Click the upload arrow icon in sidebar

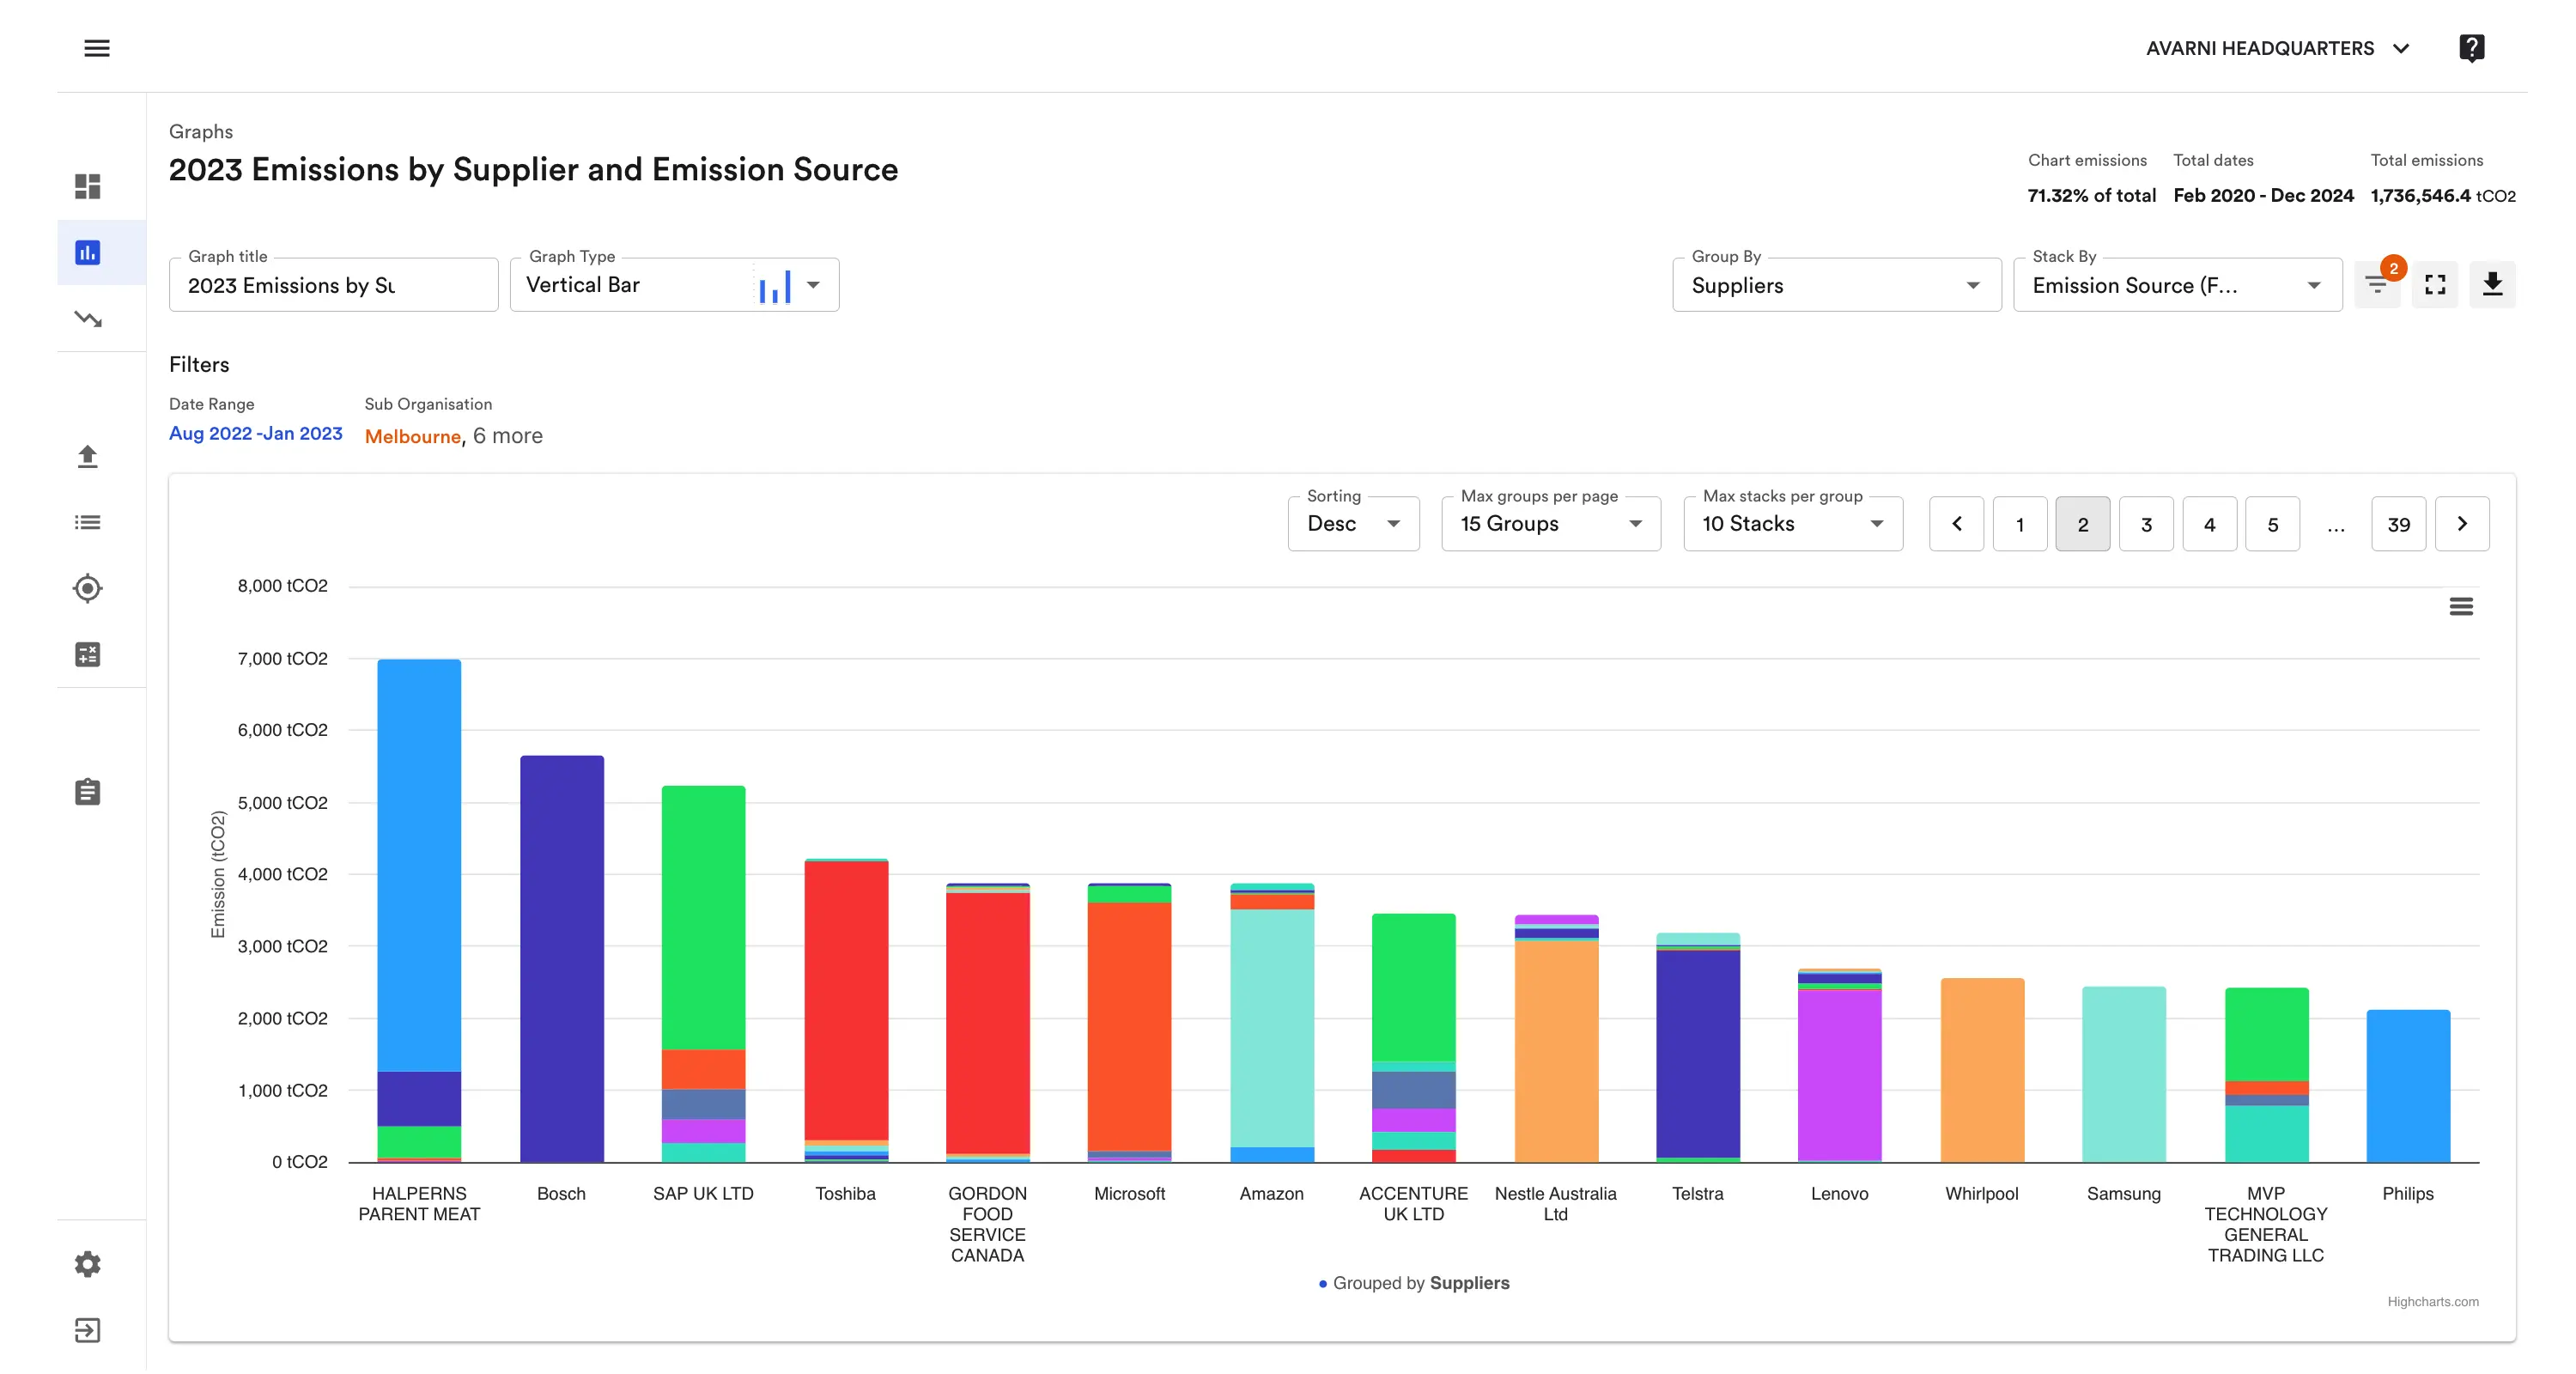pyautogui.click(x=88, y=456)
